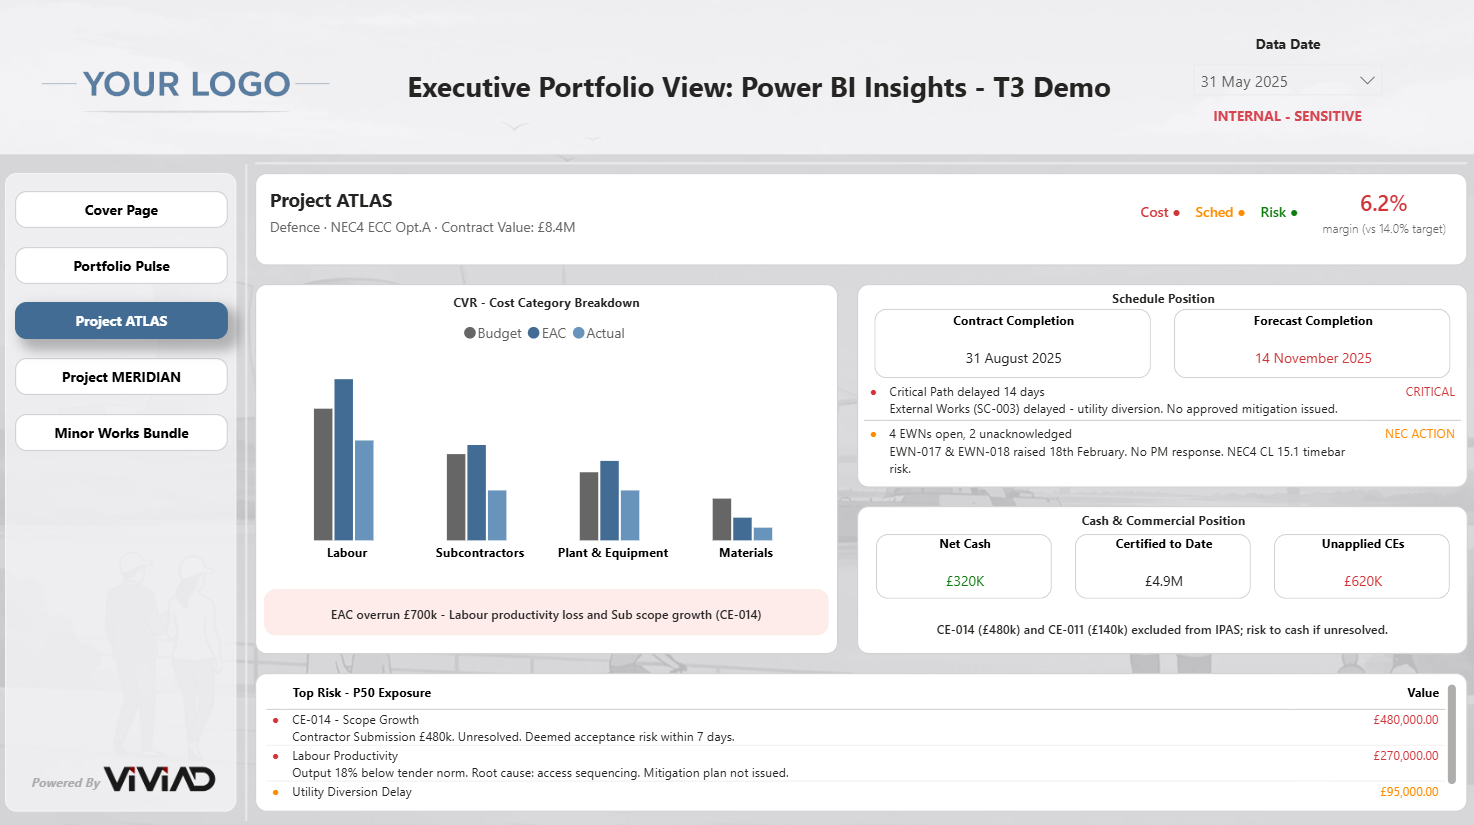Open the Cover Page navigation tab
The image size is (1474, 825).
(121, 210)
